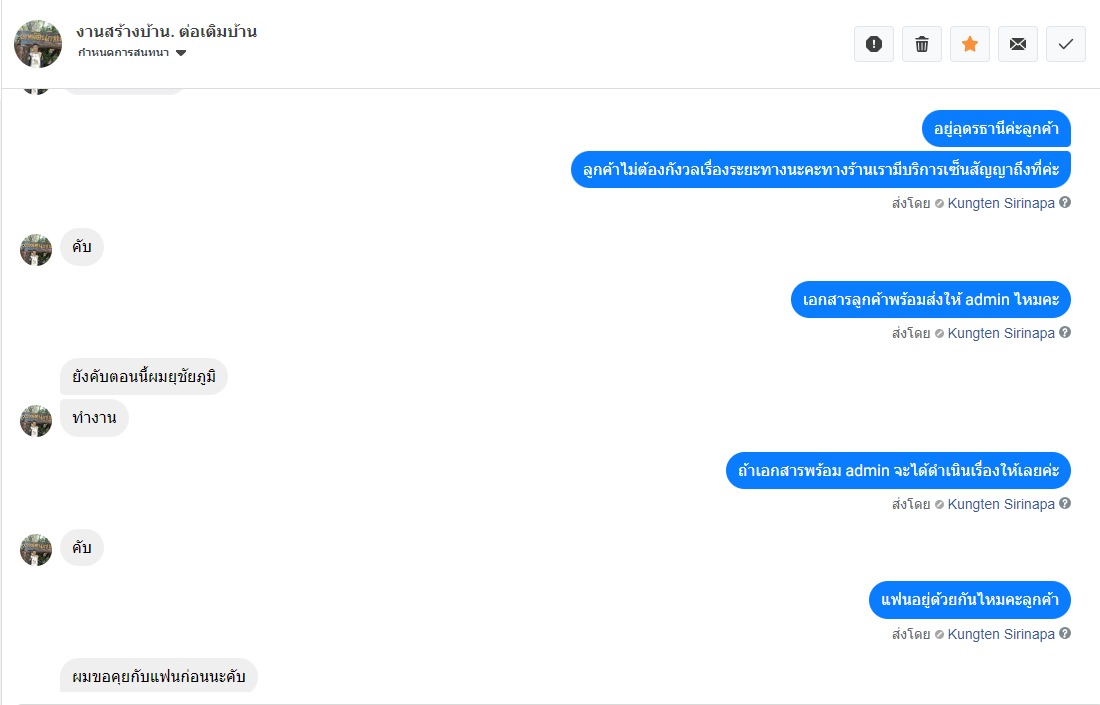Screen dimensions: 1100x705
Task: Click the spam report exclamation icon
Action: click(x=873, y=44)
